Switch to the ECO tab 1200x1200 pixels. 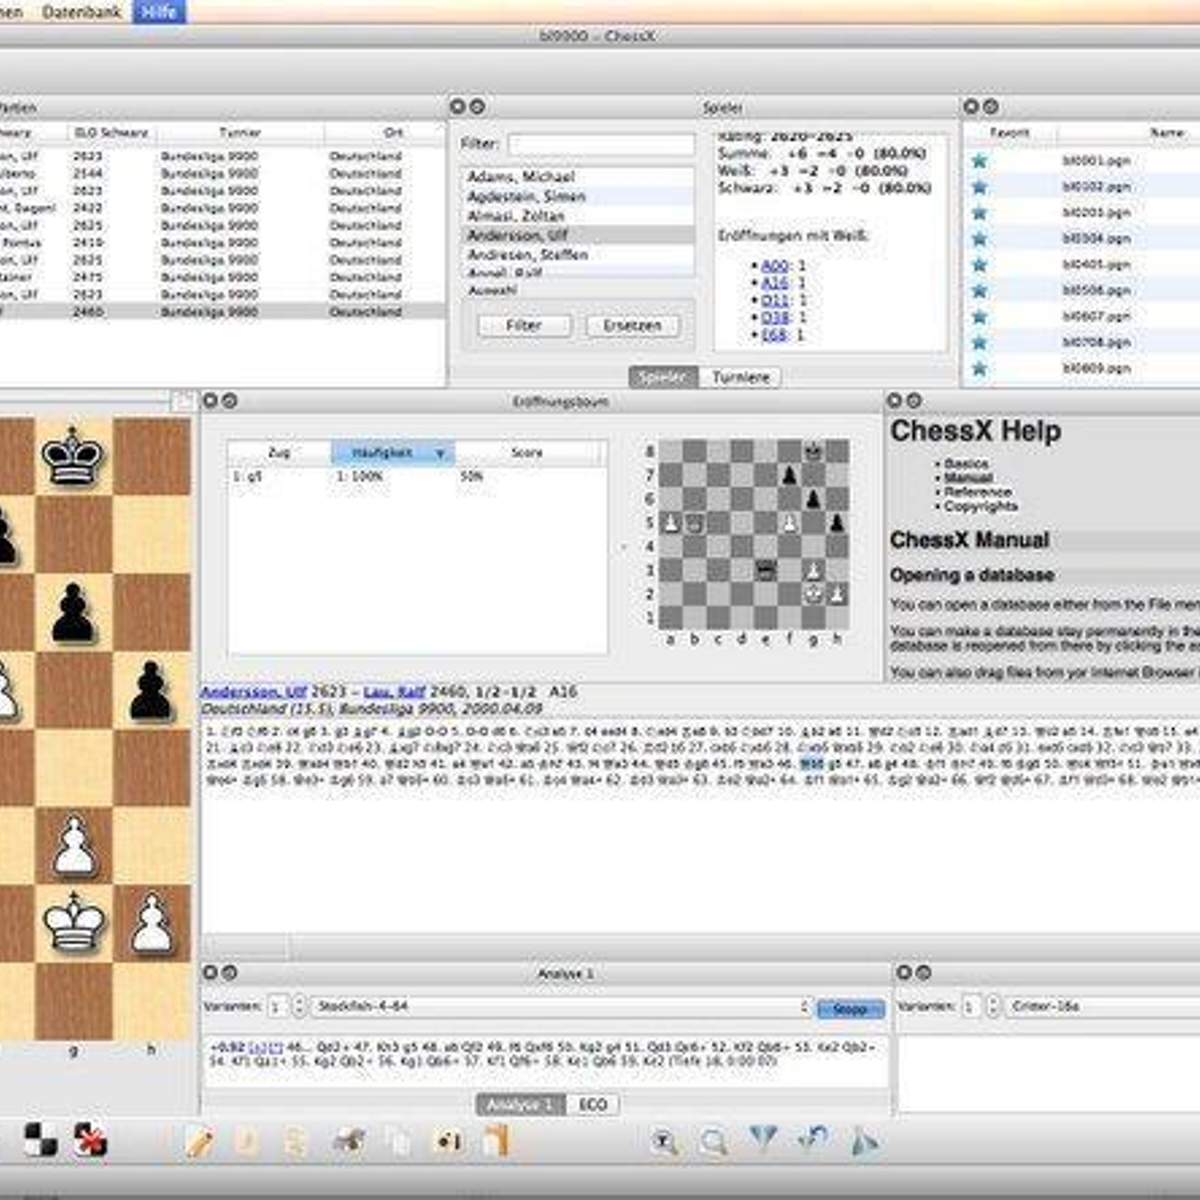pos(593,1105)
